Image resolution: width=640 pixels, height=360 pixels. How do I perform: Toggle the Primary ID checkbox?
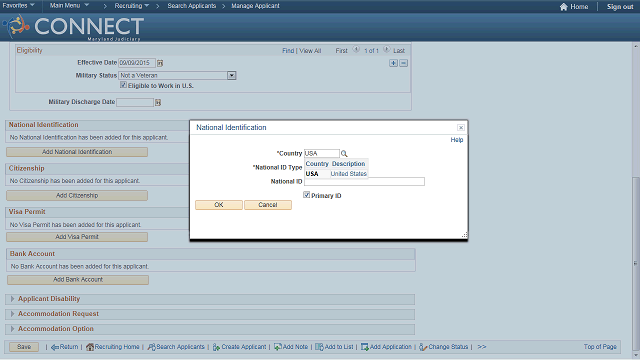(307, 195)
